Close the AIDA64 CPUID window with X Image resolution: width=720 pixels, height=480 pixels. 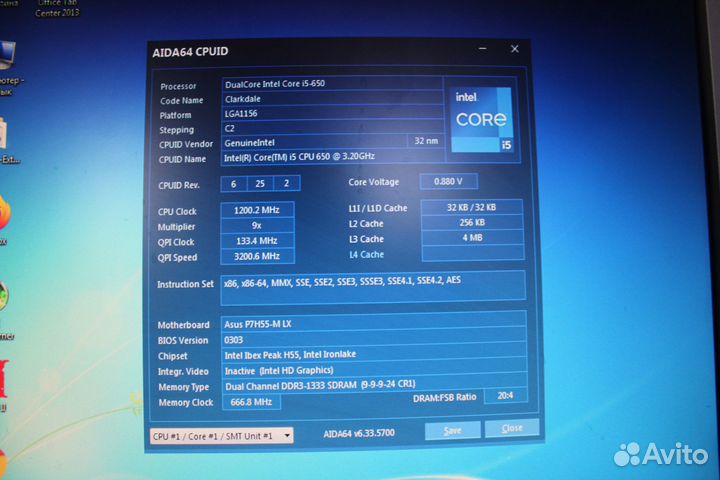pos(515,48)
